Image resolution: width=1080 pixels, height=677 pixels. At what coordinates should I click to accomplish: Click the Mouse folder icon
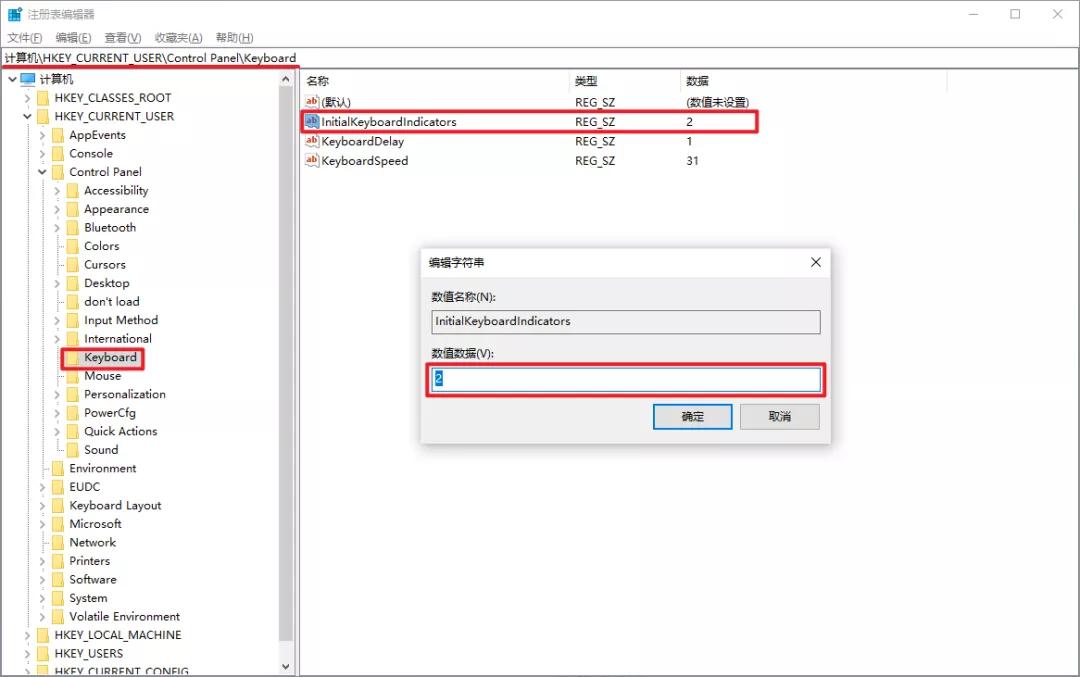pos(73,376)
